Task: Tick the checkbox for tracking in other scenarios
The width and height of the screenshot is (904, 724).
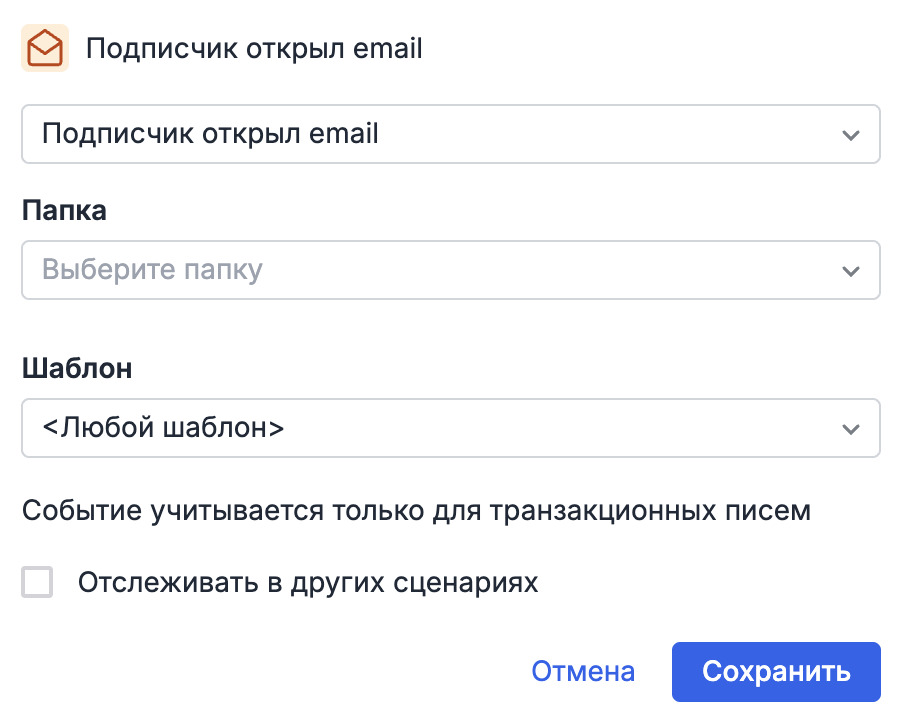Action: click(37, 582)
